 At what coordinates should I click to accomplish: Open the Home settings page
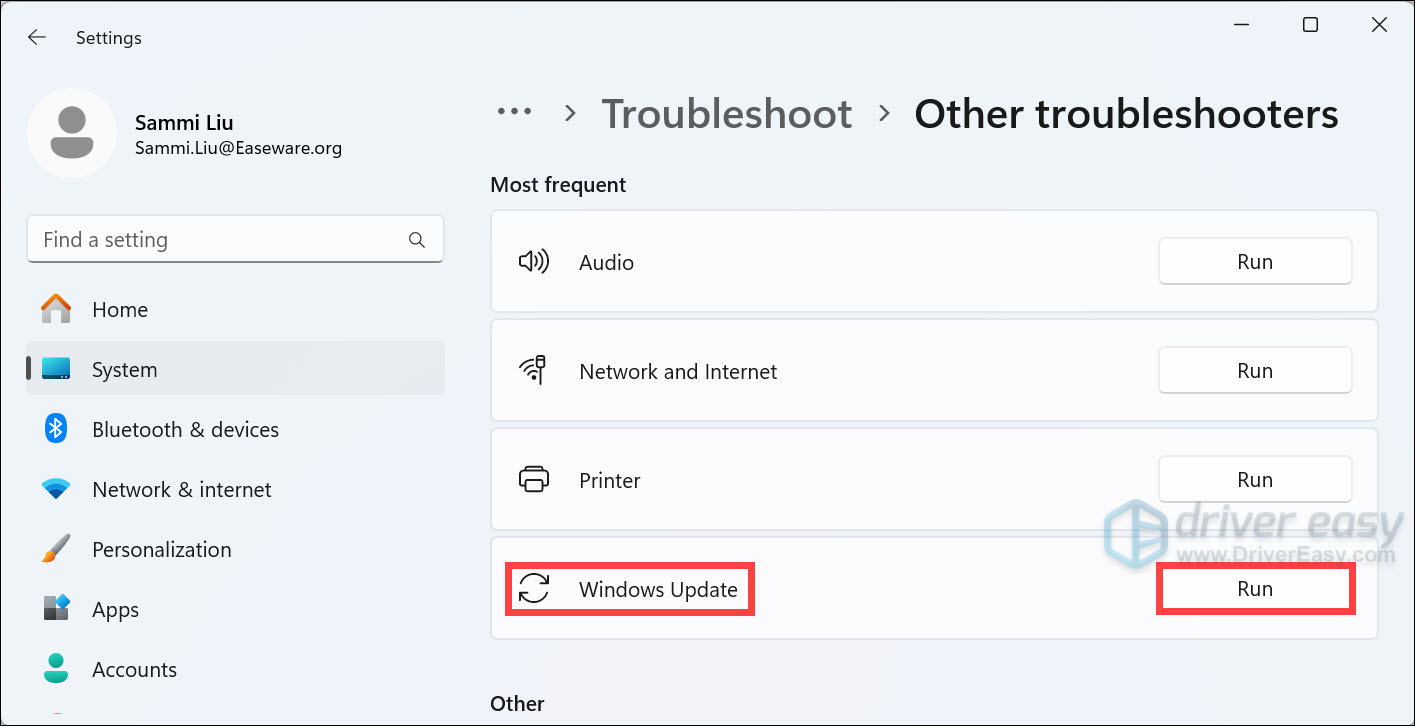pos(119,310)
